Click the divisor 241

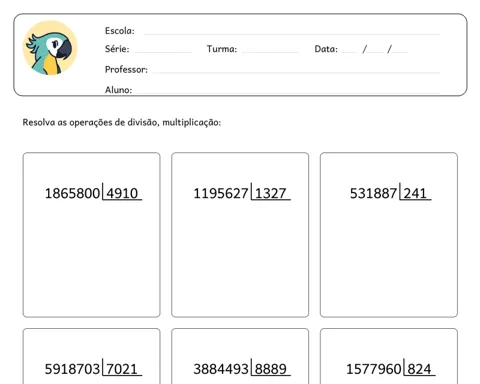[x=415, y=193]
